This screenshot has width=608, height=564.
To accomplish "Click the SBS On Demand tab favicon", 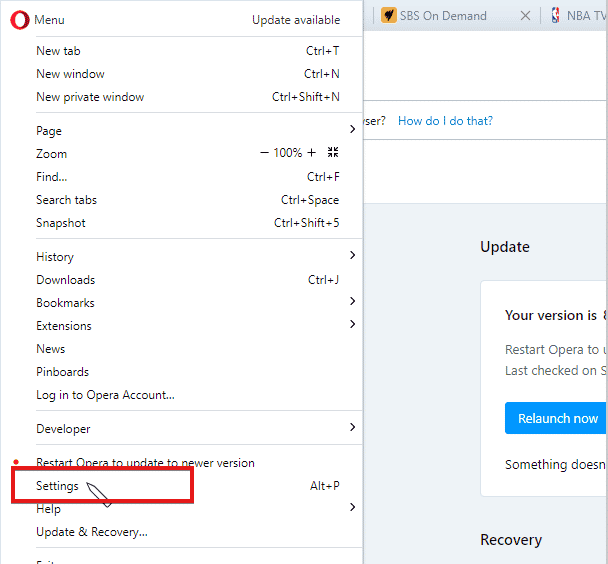I will coord(389,16).
